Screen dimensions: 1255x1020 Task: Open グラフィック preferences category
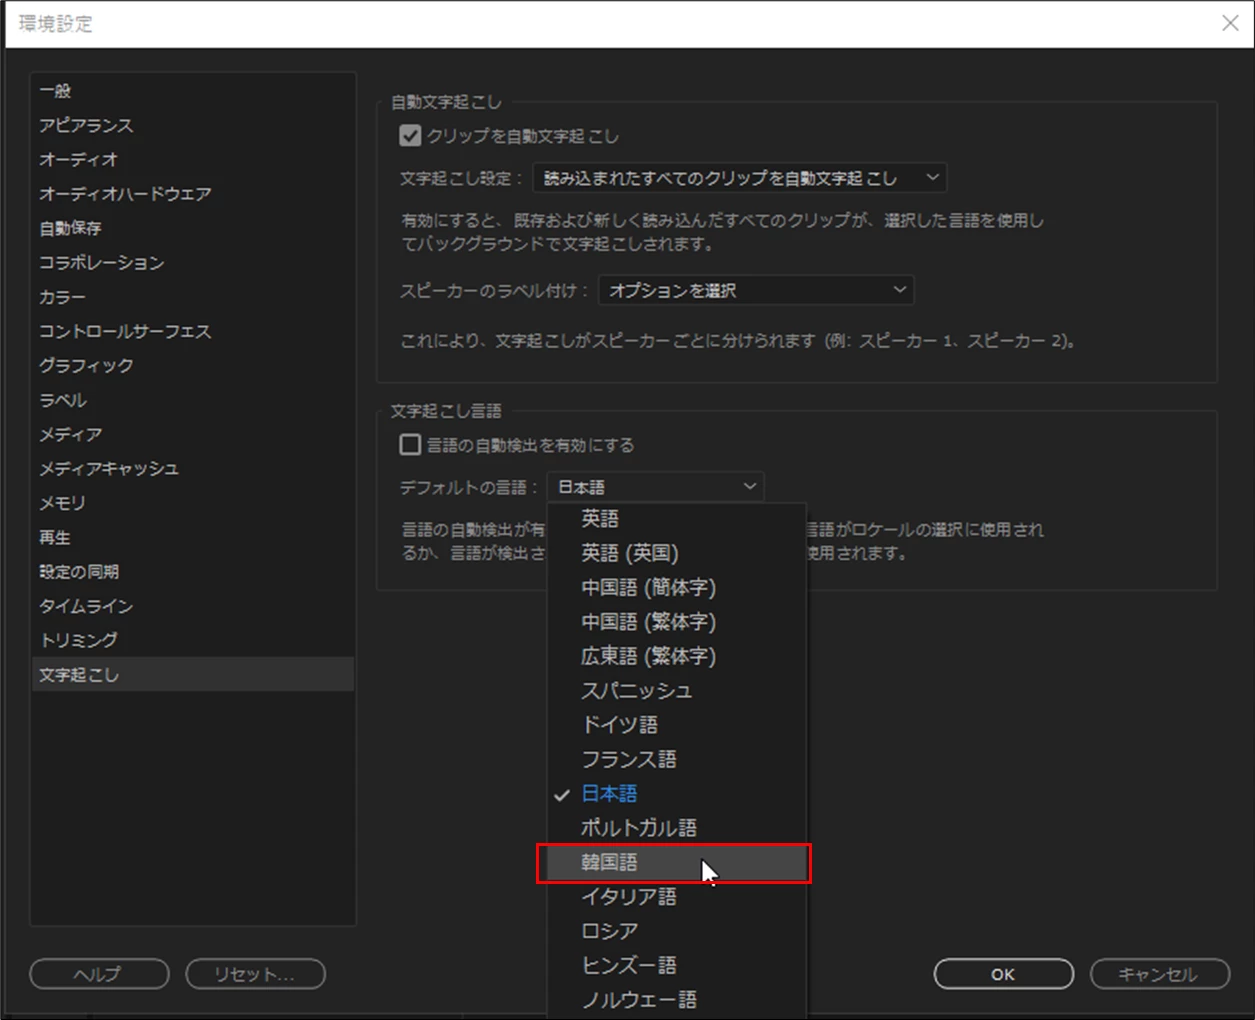pos(193,366)
